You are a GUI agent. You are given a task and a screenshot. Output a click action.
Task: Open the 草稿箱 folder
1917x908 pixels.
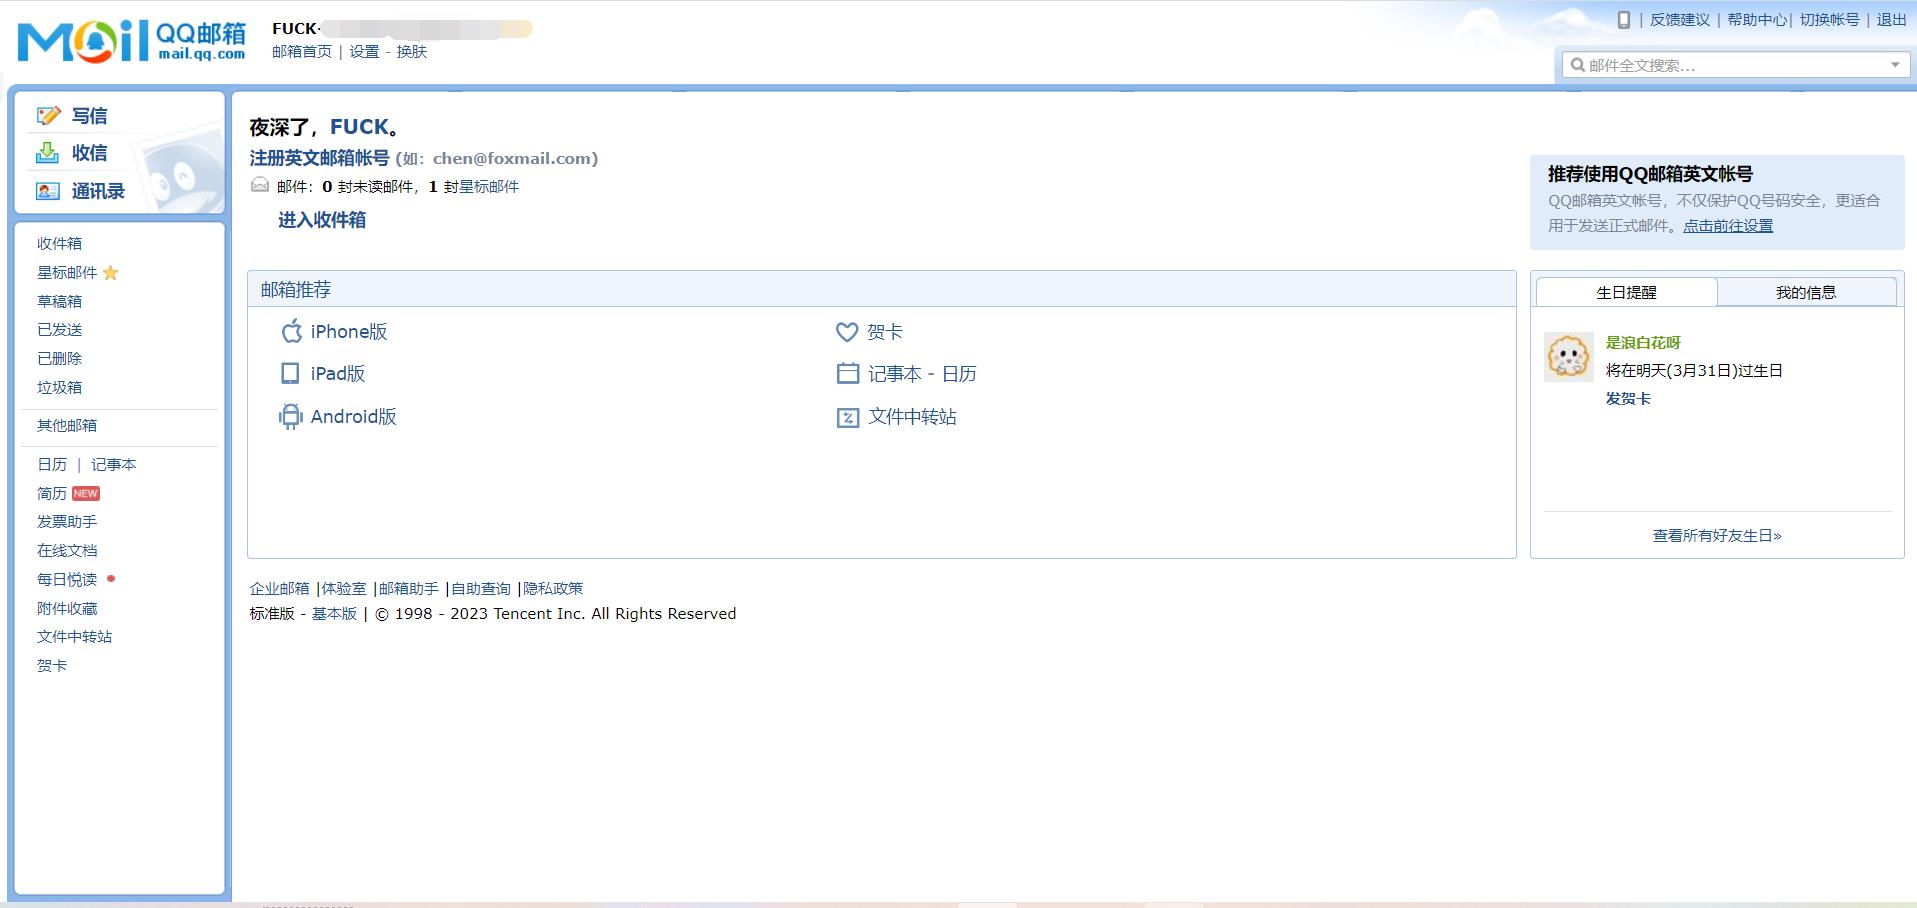[x=60, y=301]
